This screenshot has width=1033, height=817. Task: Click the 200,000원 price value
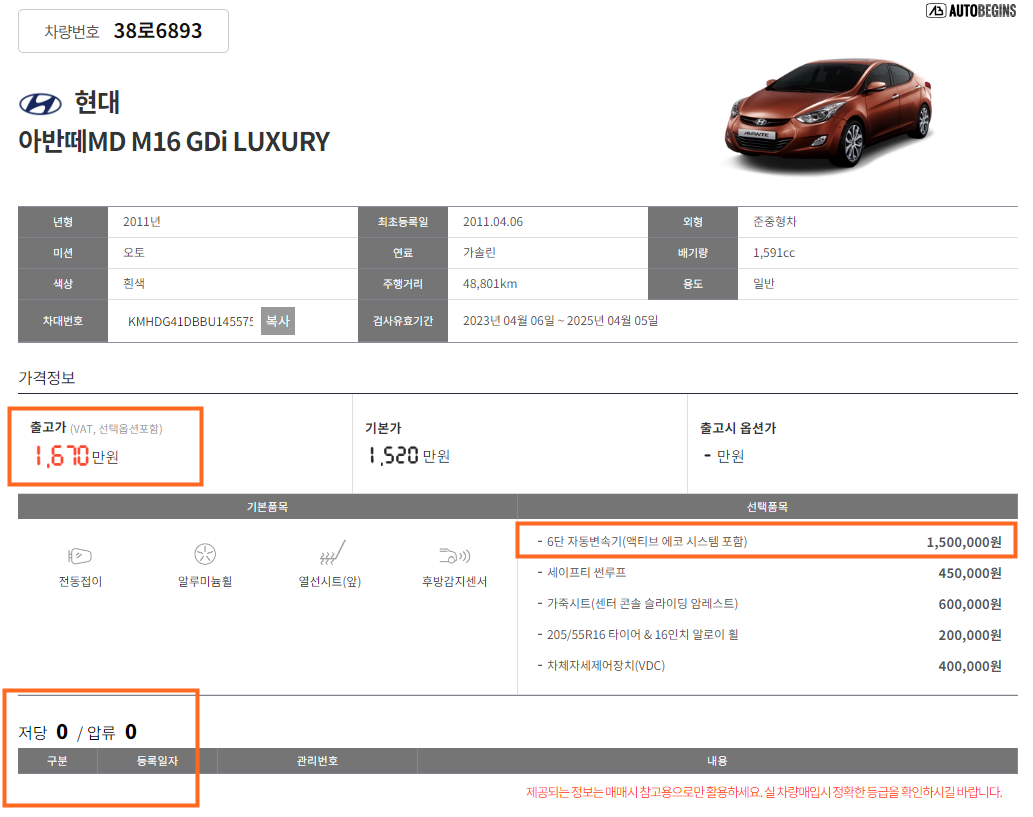970,635
